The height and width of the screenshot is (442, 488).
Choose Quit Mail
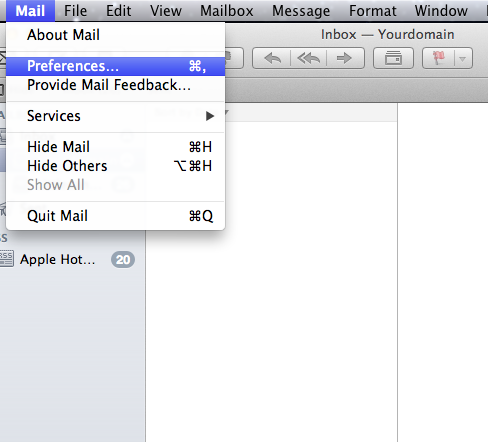115,216
